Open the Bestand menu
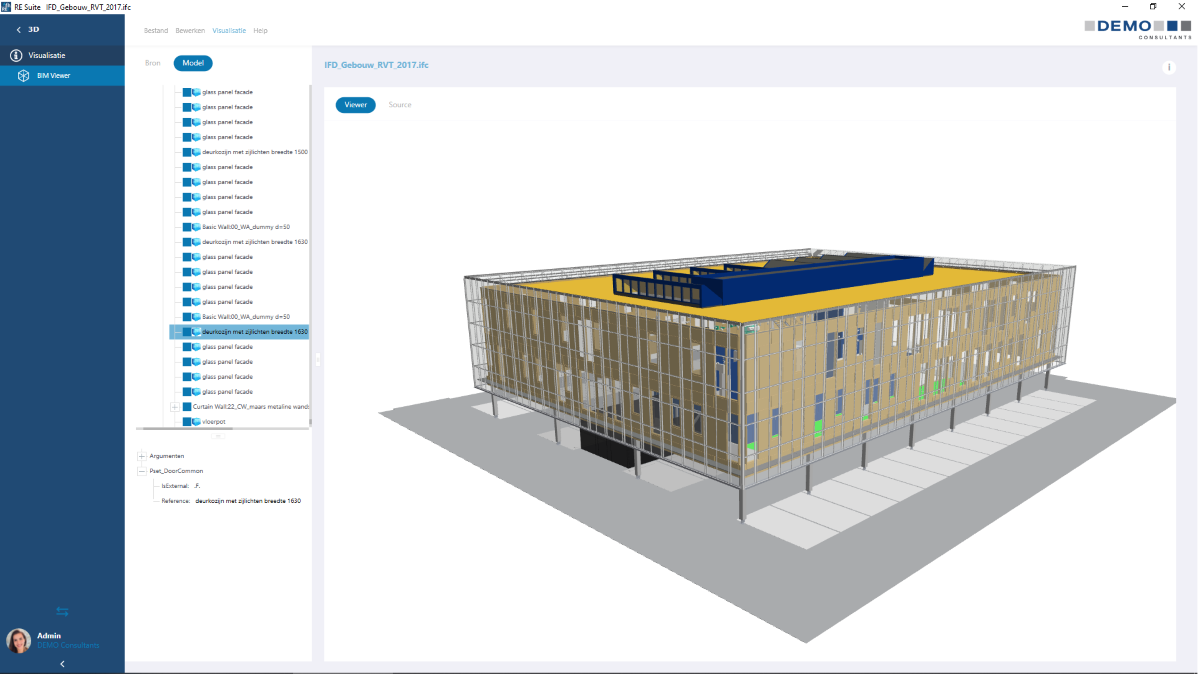1200x674 pixels. (x=155, y=31)
